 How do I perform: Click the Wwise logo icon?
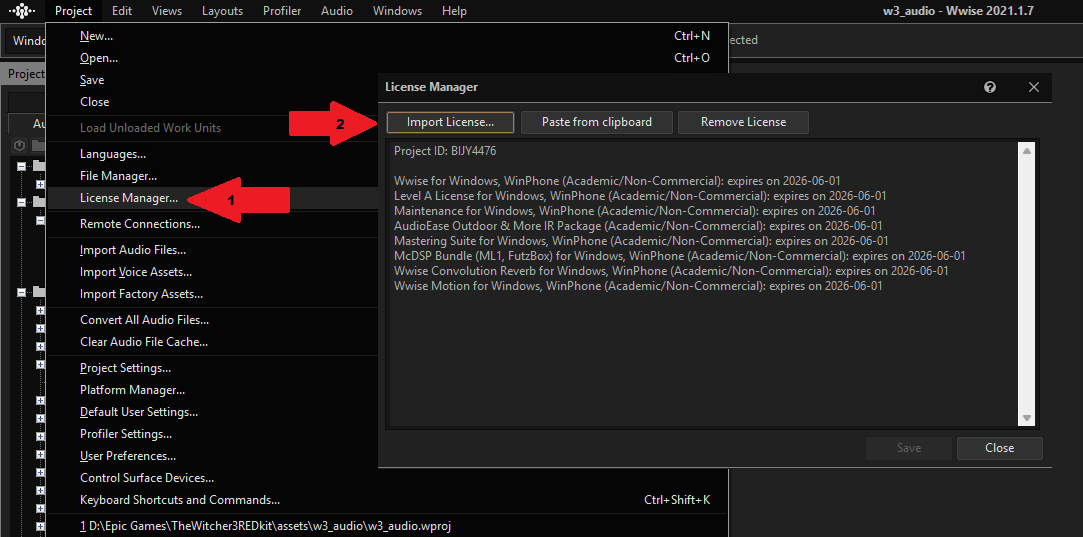coord(21,11)
